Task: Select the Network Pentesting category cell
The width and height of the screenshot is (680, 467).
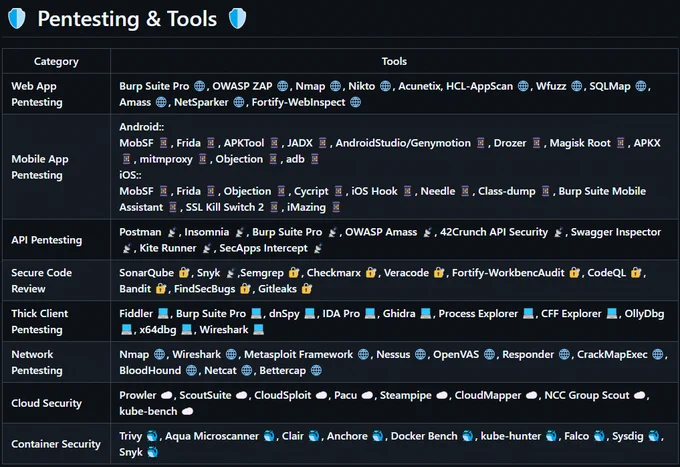Action: pos(56,362)
